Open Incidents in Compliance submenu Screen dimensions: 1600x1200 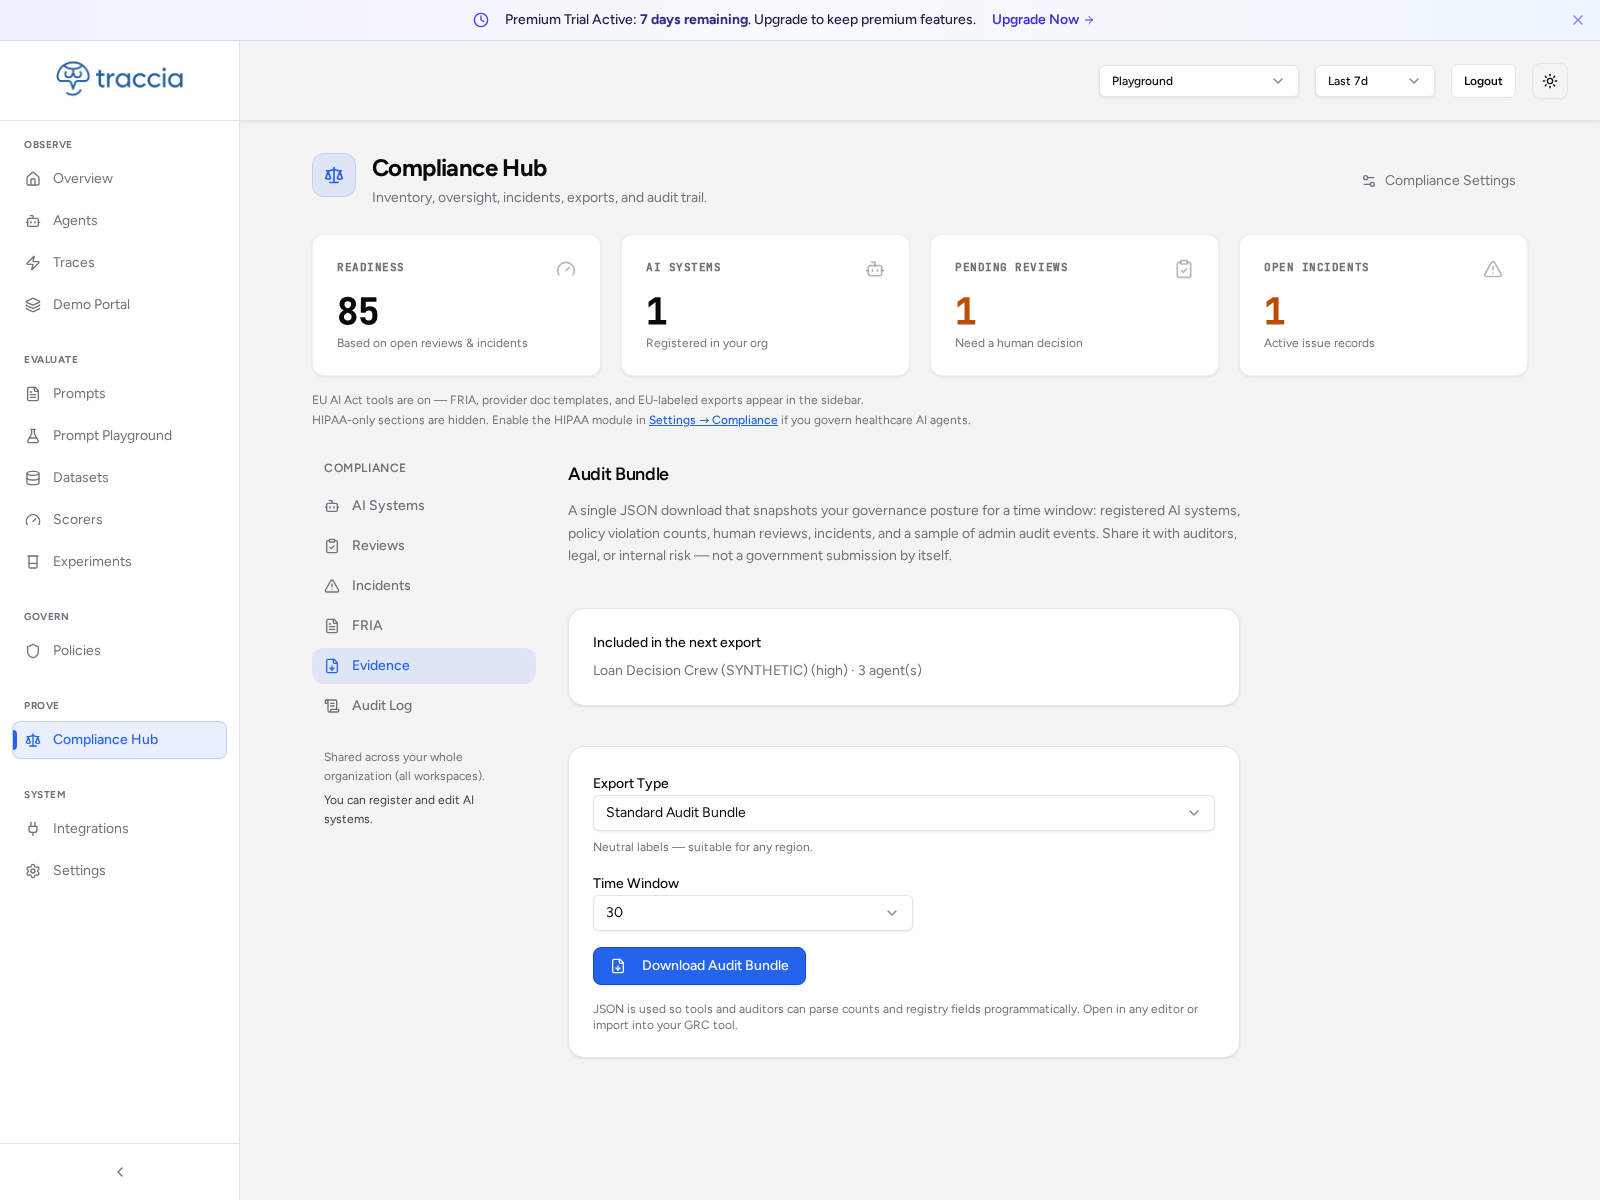[x=424, y=586]
